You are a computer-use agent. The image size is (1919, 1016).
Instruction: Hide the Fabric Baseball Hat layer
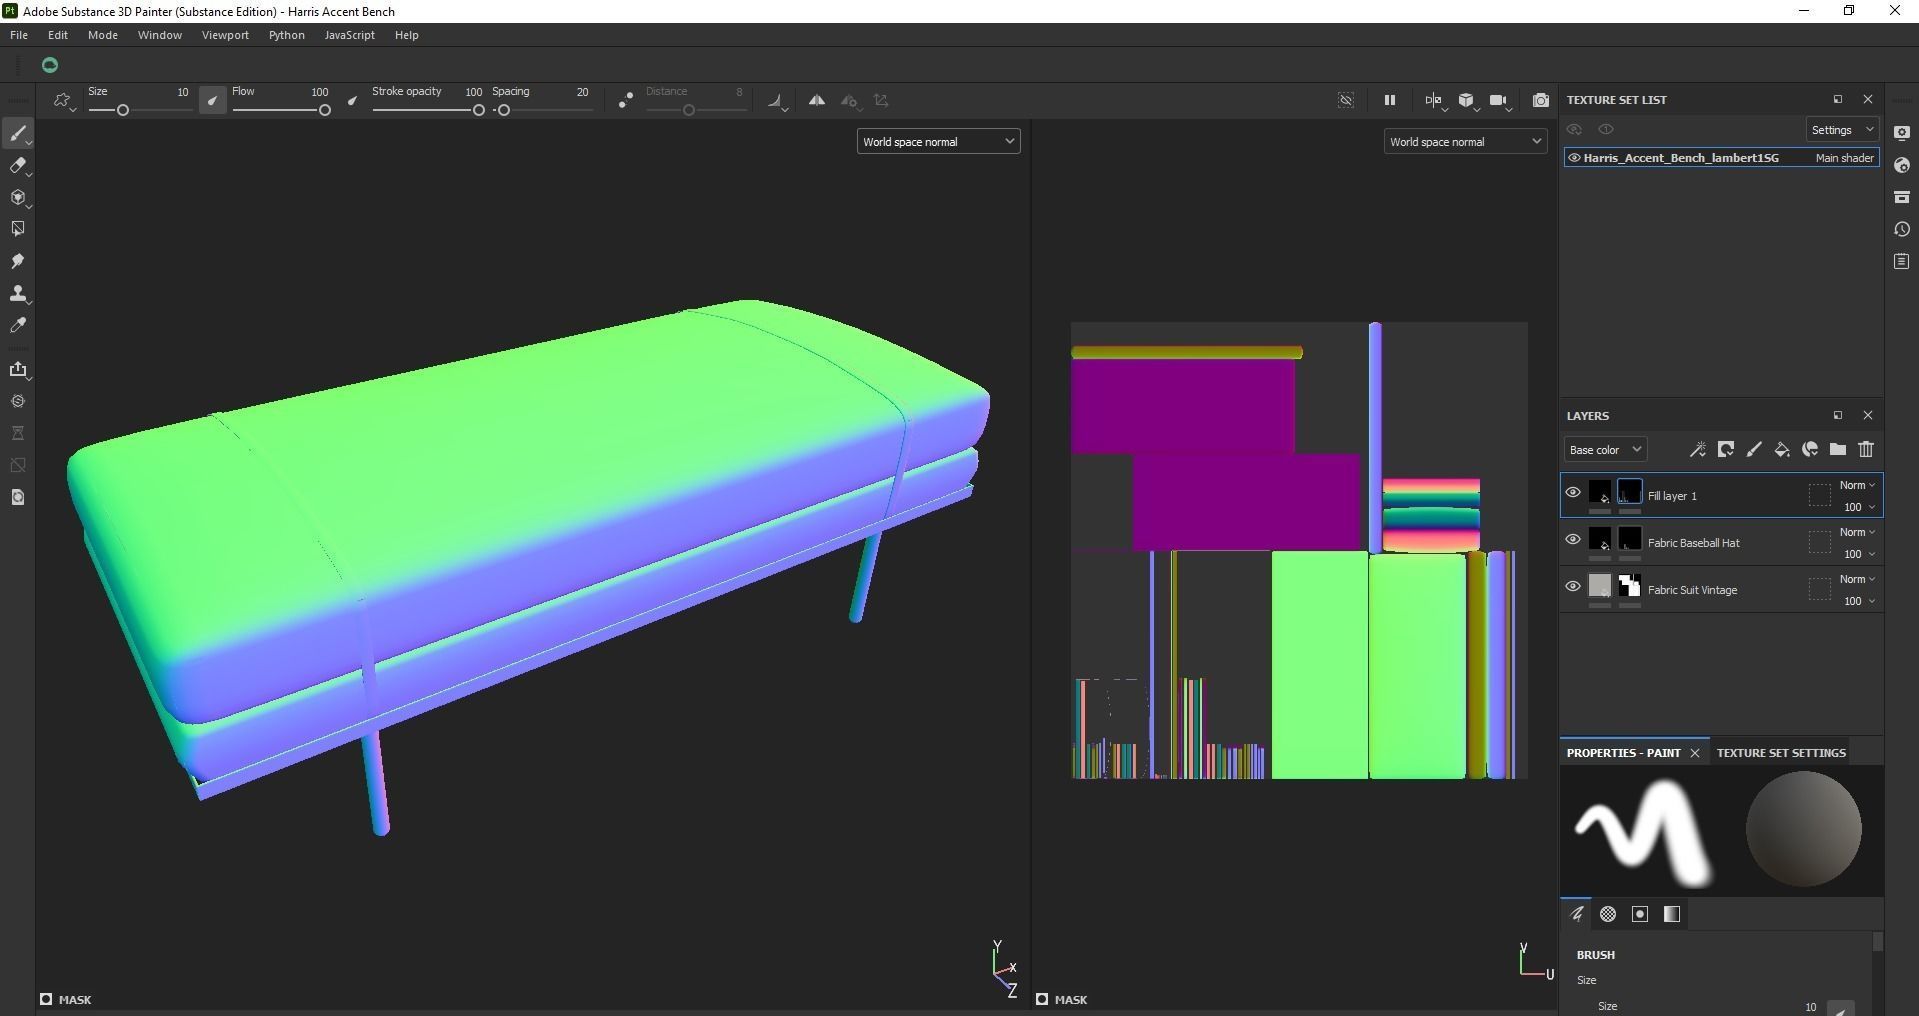pos(1573,539)
